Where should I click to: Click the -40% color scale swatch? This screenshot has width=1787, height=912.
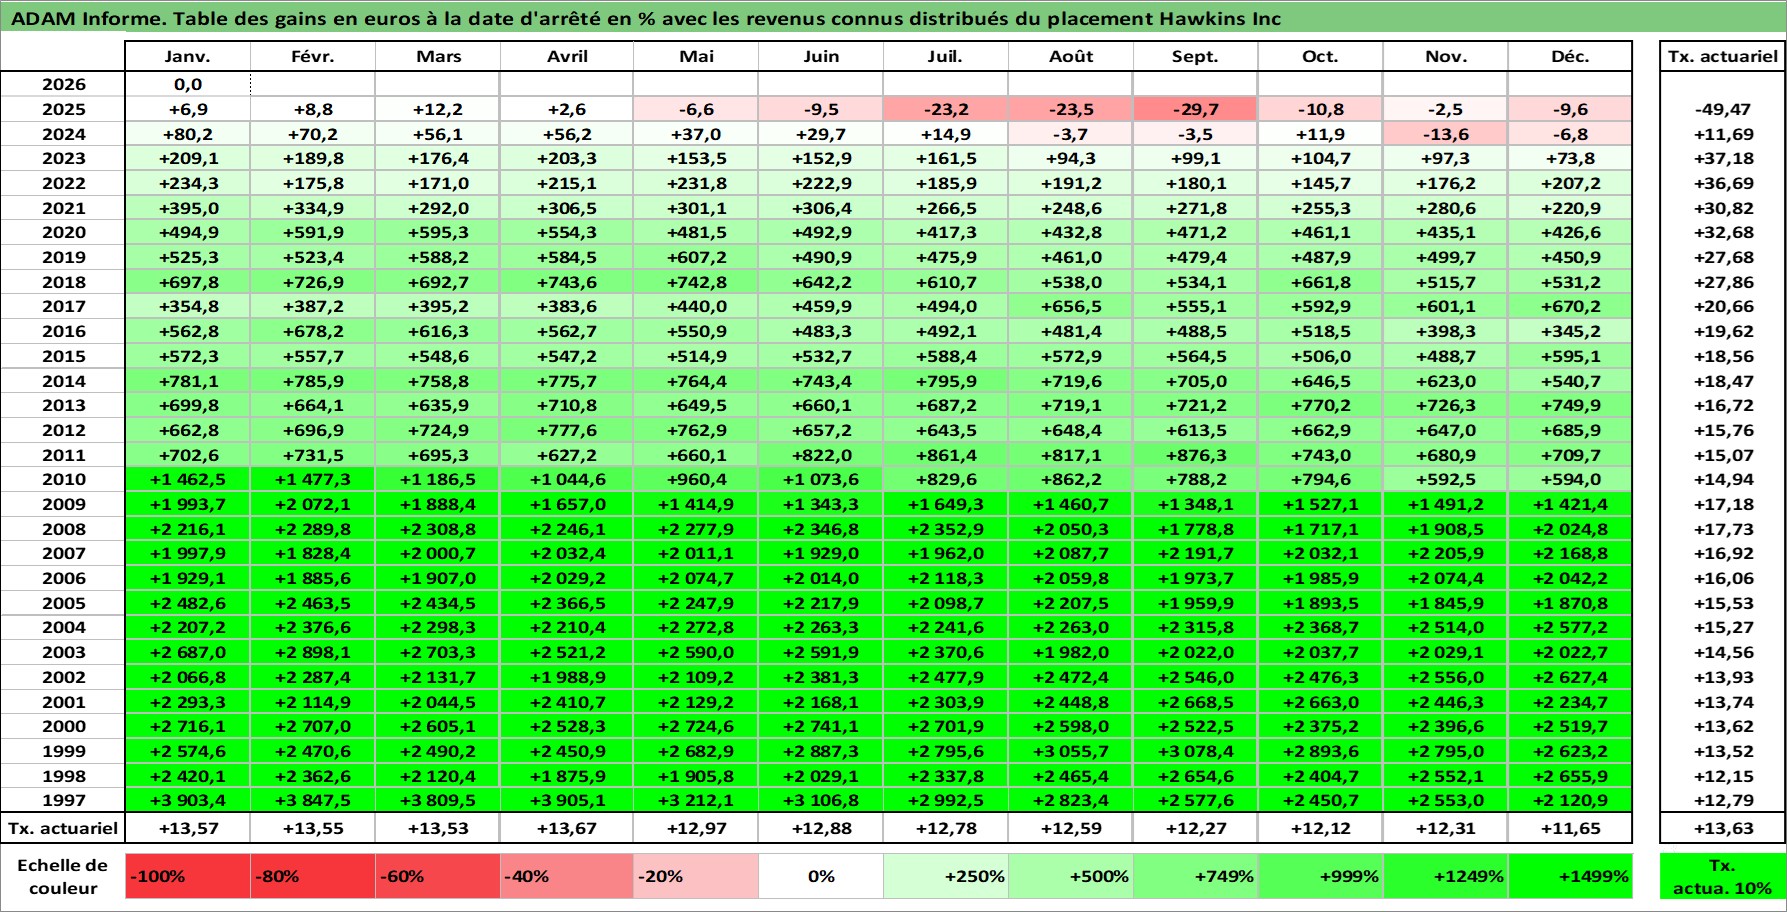[567, 876]
